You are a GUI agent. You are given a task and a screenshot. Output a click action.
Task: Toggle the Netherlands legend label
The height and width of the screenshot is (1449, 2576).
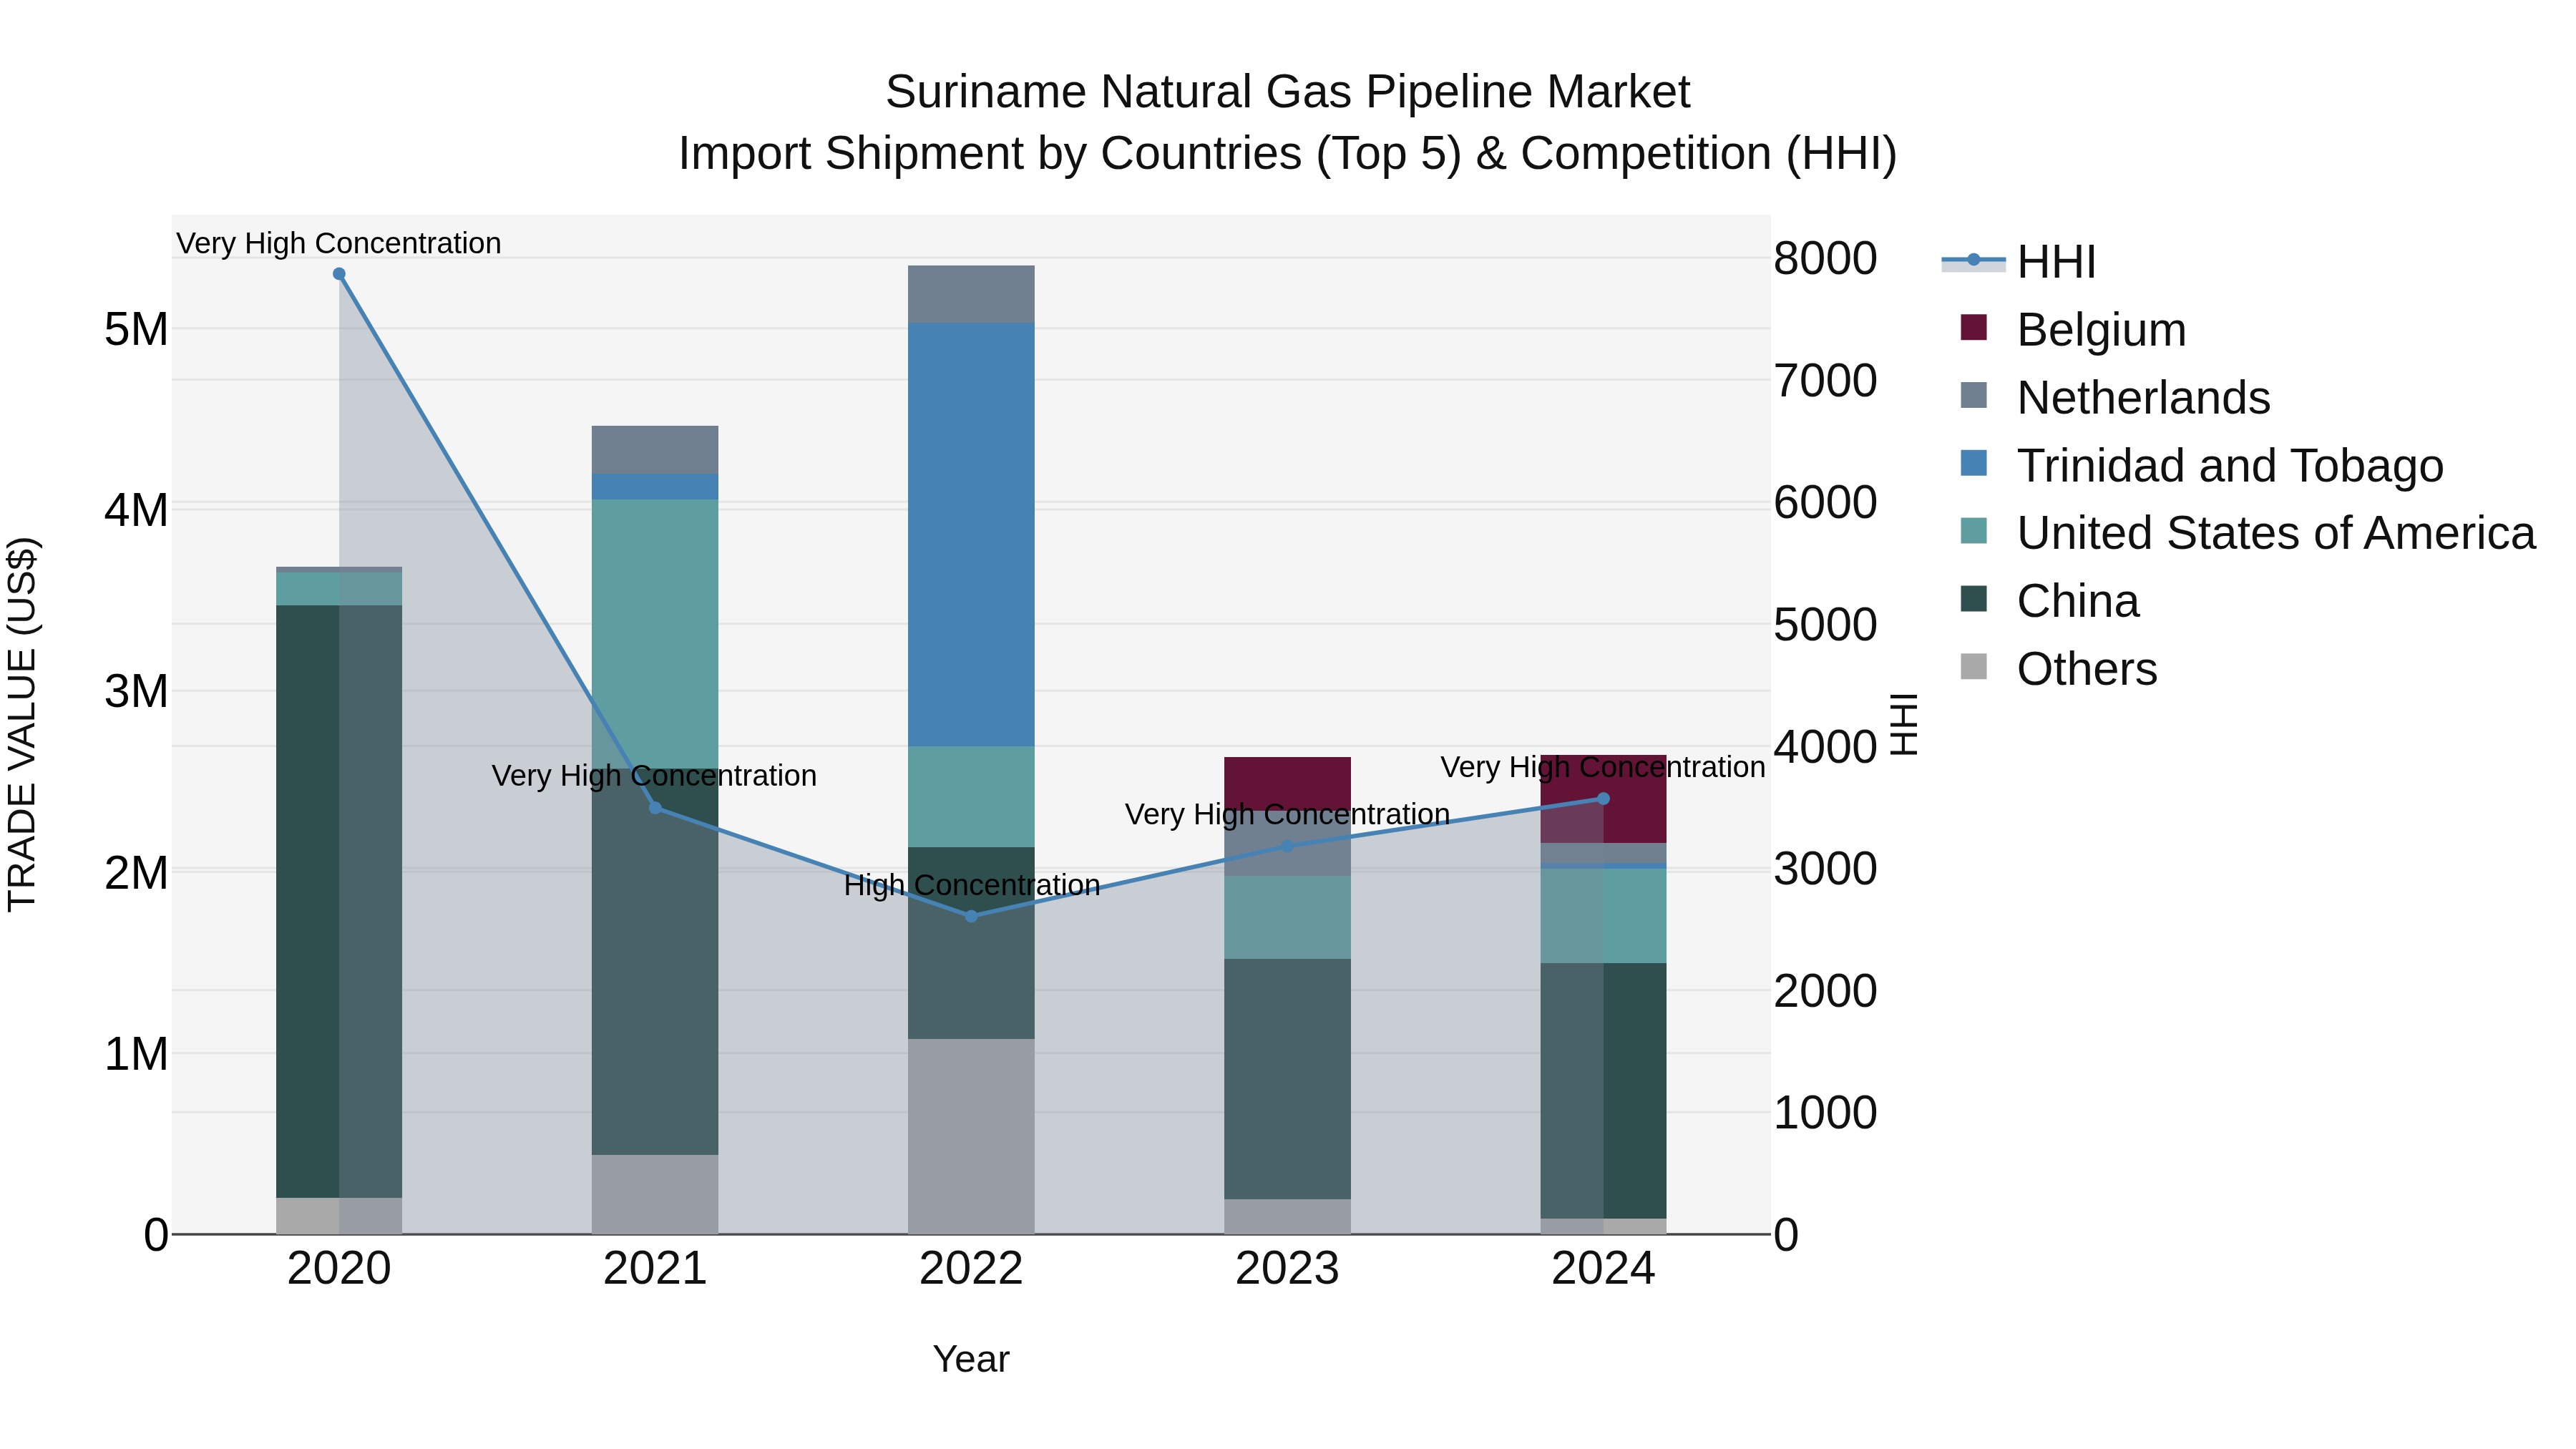(x=2143, y=398)
